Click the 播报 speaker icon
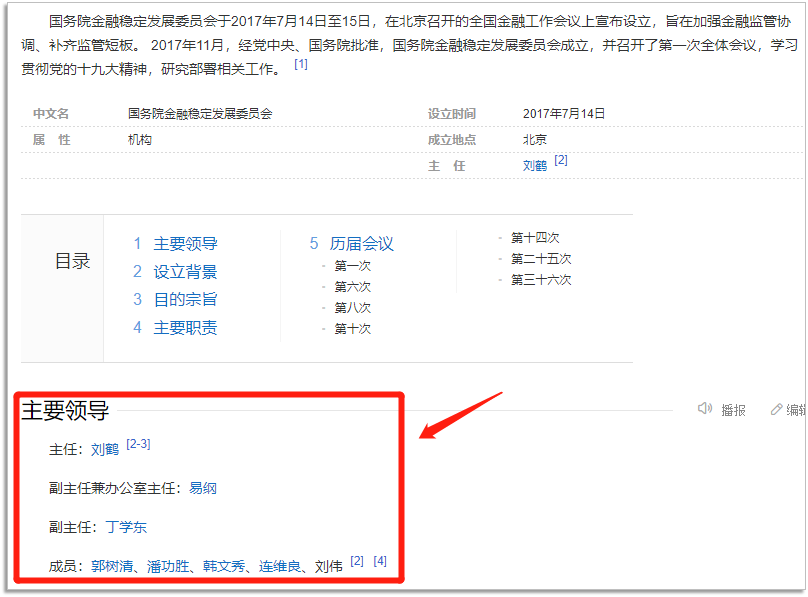808x597 pixels. (x=707, y=408)
